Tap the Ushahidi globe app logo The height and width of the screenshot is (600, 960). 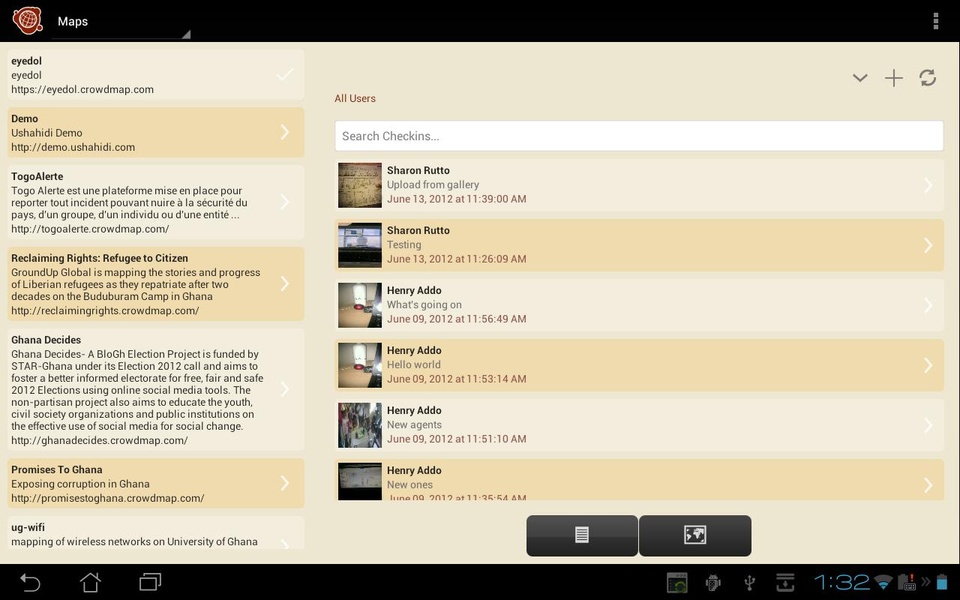pos(28,20)
